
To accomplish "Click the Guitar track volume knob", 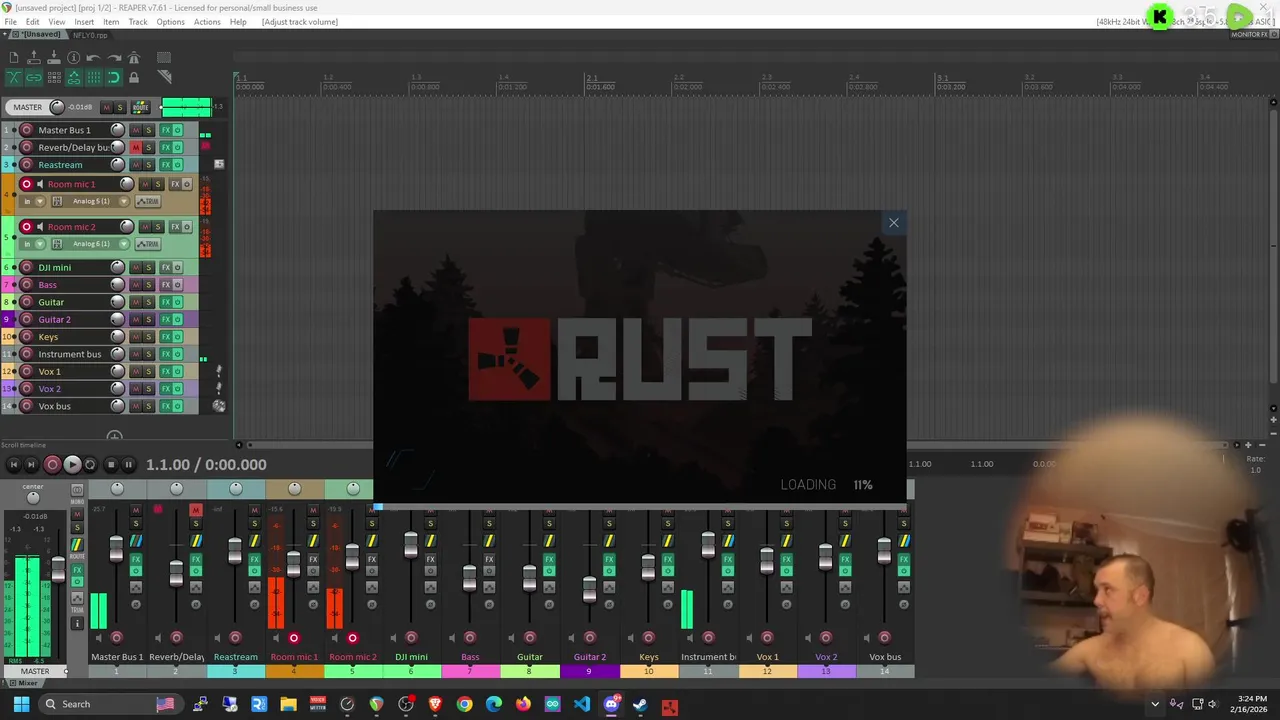I will (x=117, y=302).
